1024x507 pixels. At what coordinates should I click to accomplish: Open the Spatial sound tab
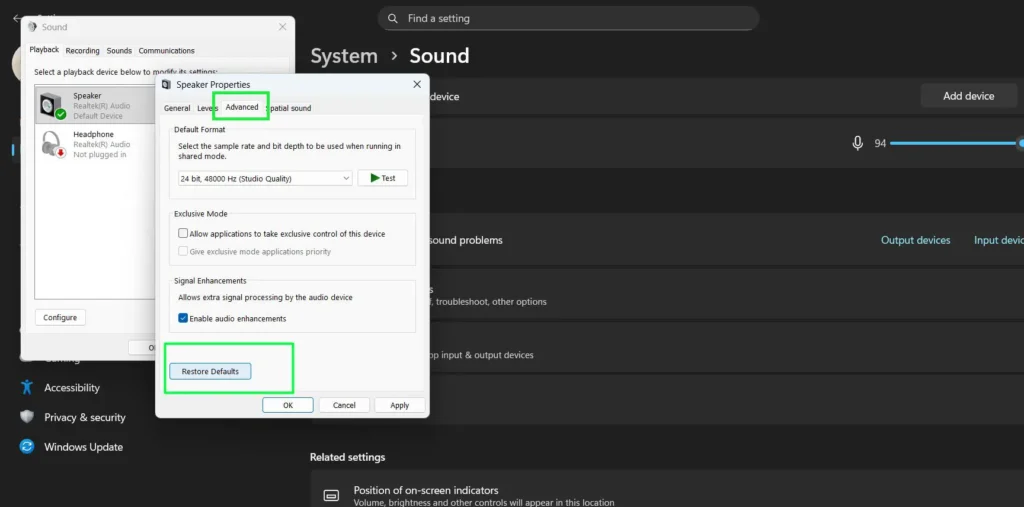coord(288,108)
